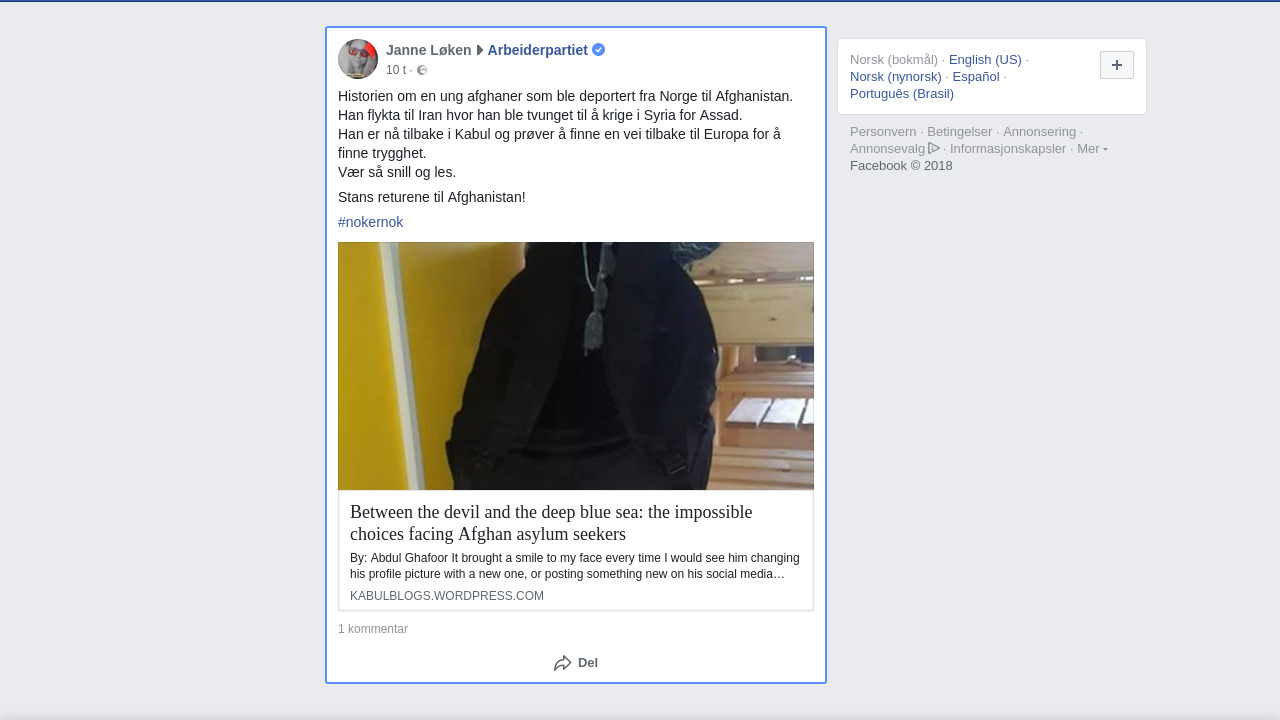Click Janne Løken's profile picture
Viewport: 1280px width, 720px height.
(x=358, y=59)
